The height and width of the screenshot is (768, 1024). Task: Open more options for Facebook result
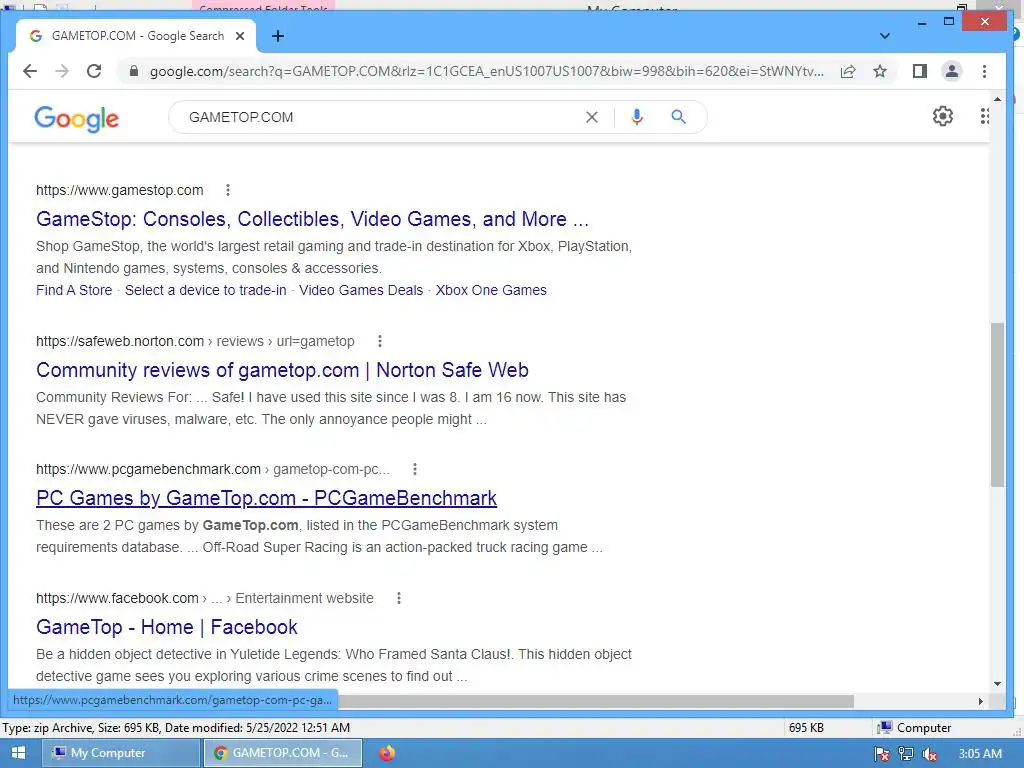pos(399,598)
